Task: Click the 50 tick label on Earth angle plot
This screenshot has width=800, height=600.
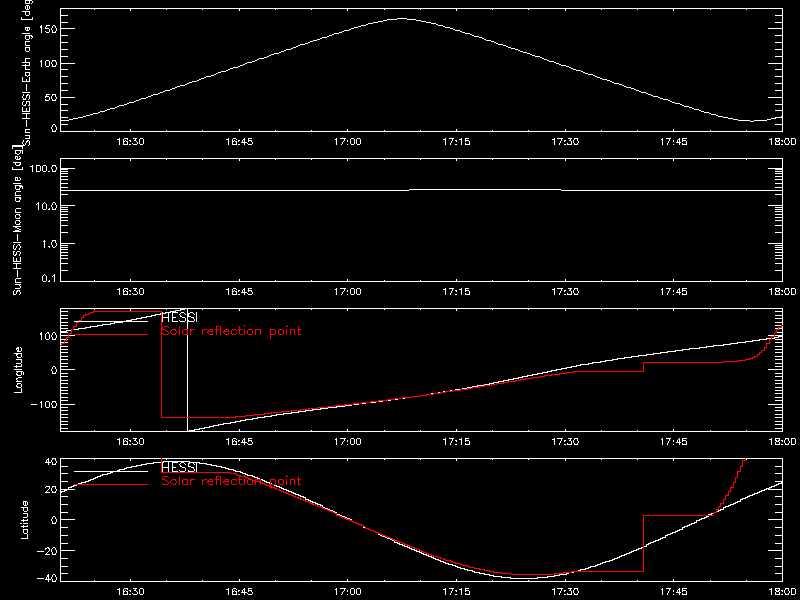Action: pos(49,97)
